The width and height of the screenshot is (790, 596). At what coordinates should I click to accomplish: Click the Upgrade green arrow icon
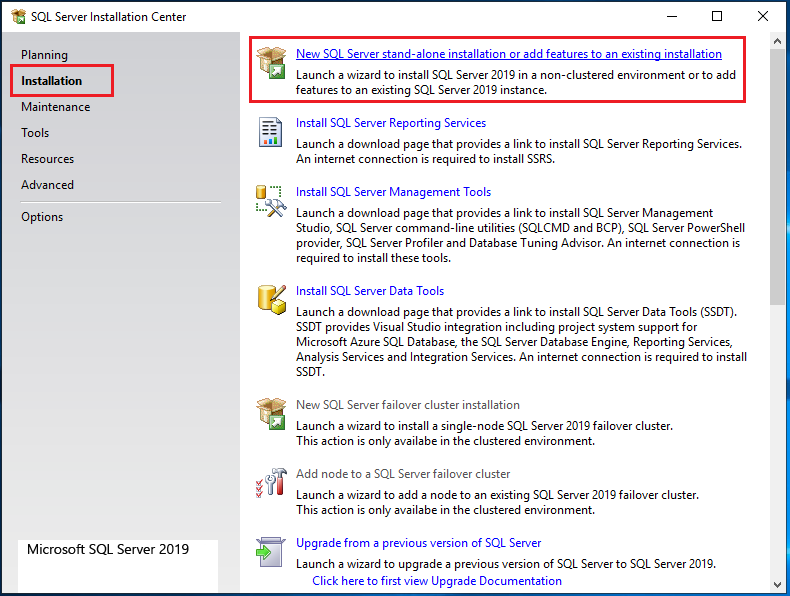271,552
